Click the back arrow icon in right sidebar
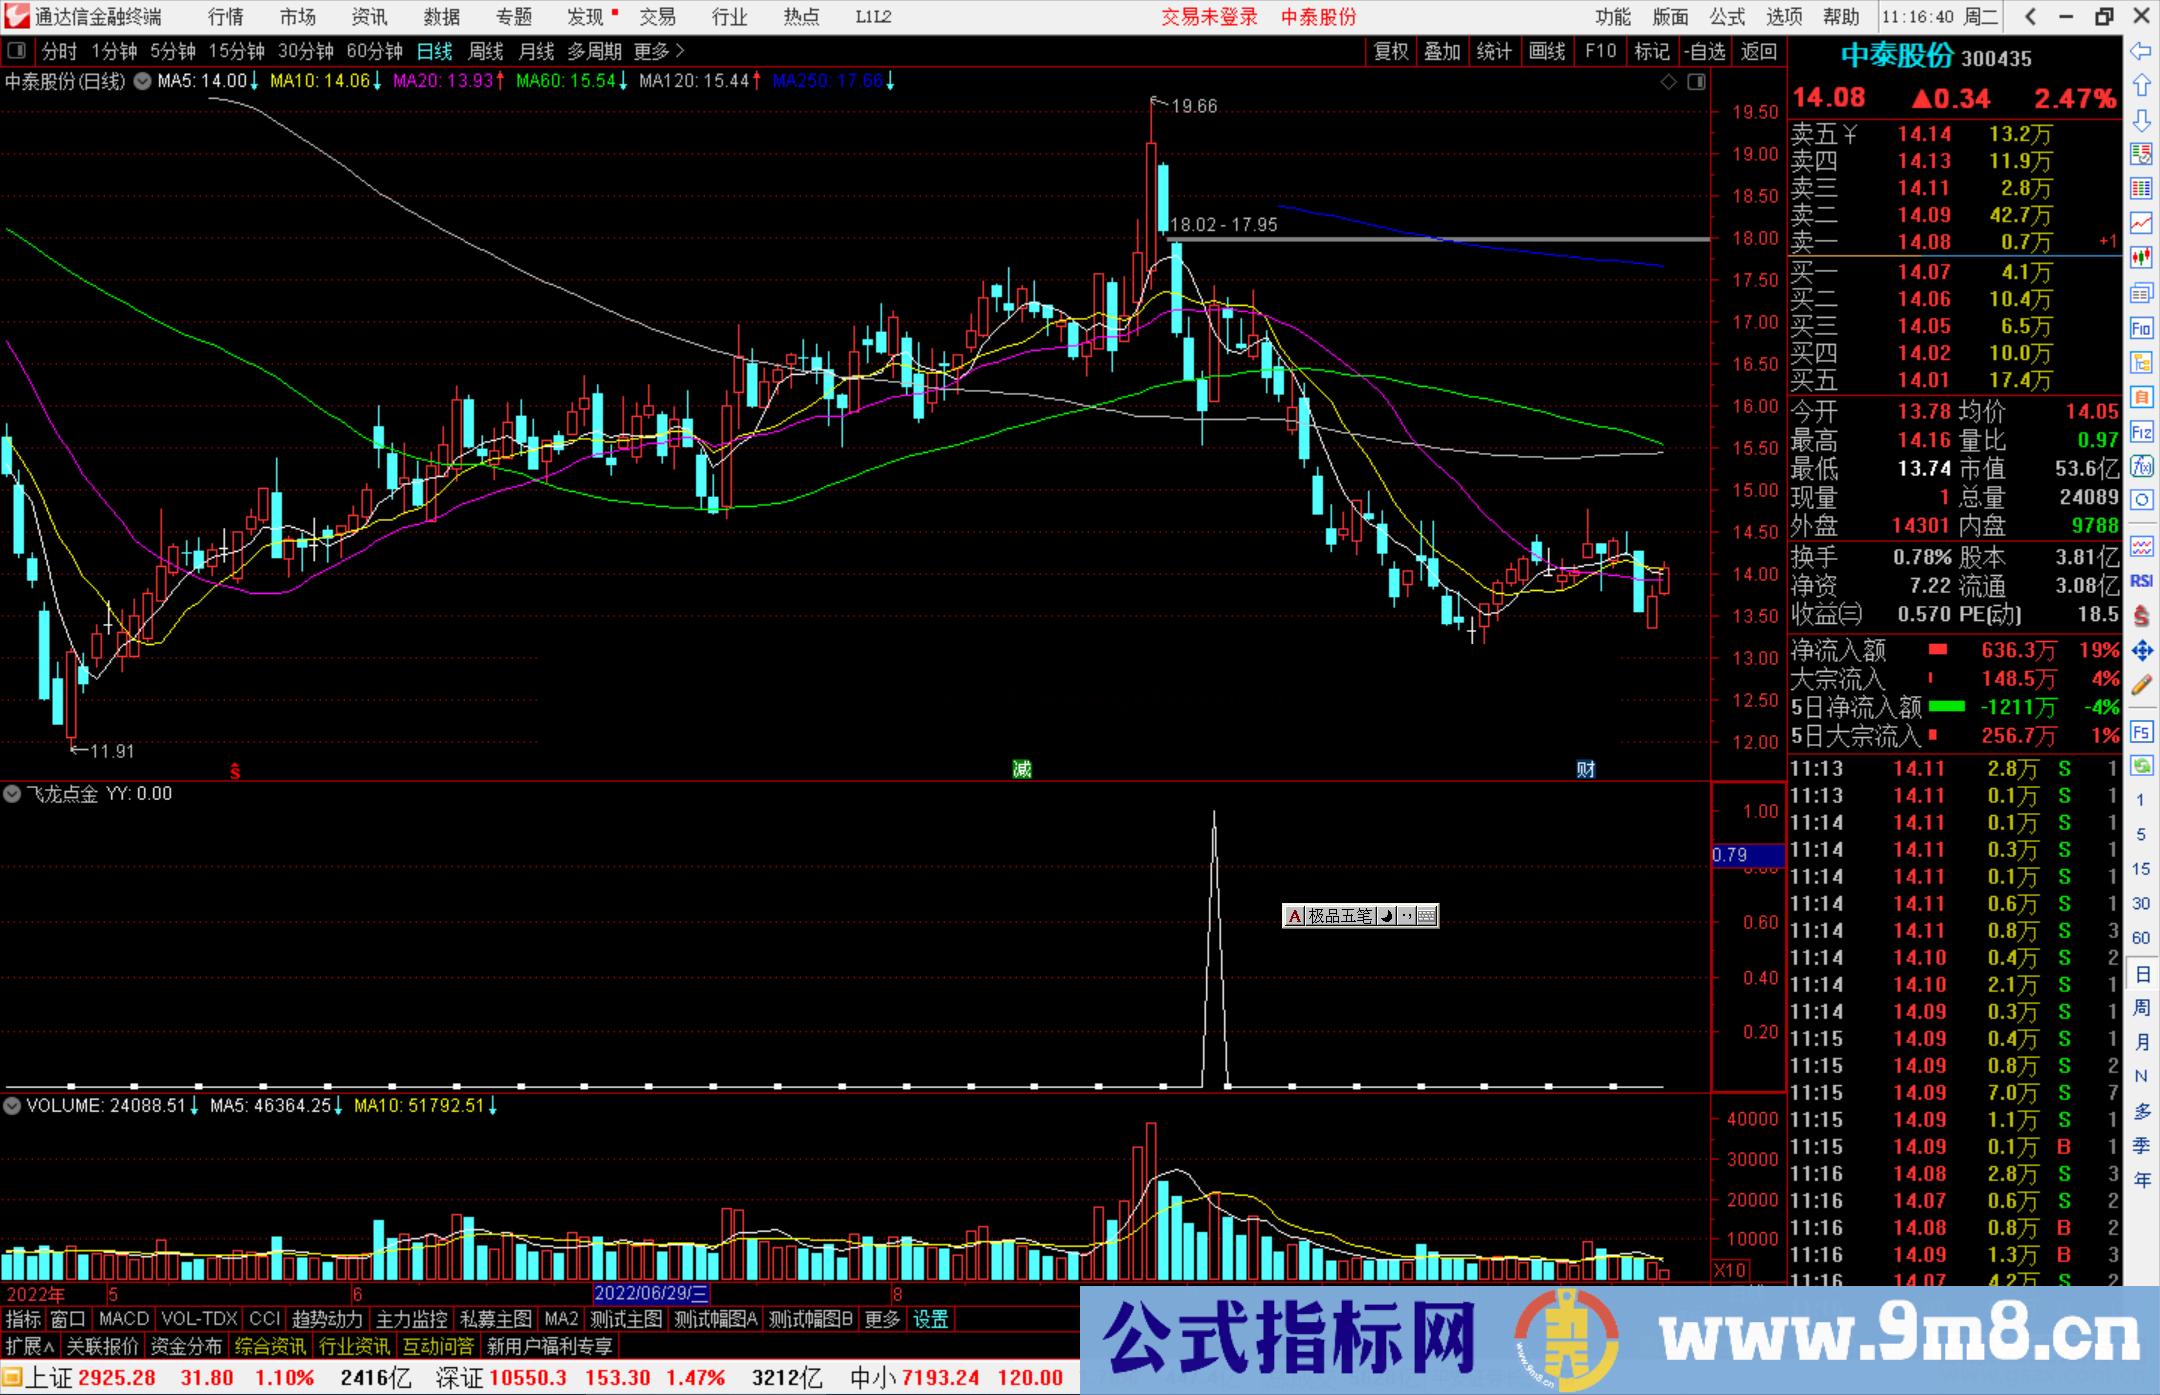The height and width of the screenshot is (1395, 2160). point(2141,51)
